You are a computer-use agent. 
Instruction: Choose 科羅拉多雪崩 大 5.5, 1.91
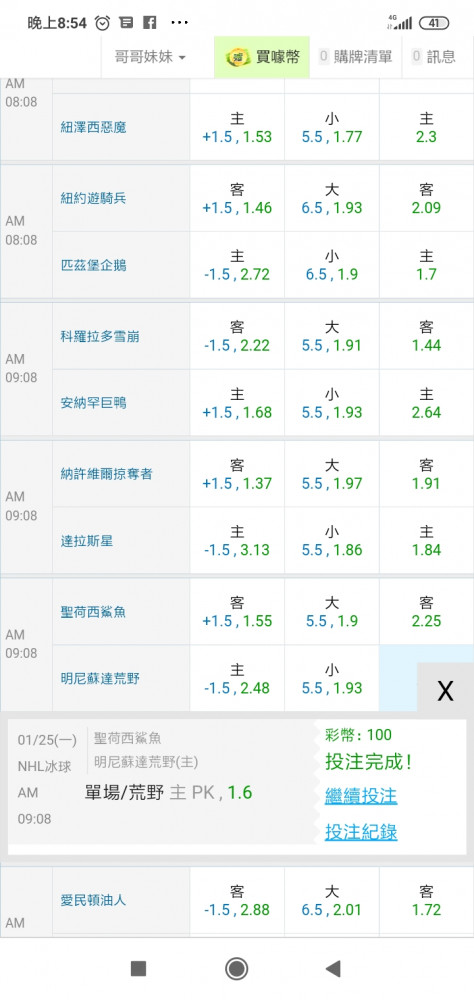click(332, 336)
